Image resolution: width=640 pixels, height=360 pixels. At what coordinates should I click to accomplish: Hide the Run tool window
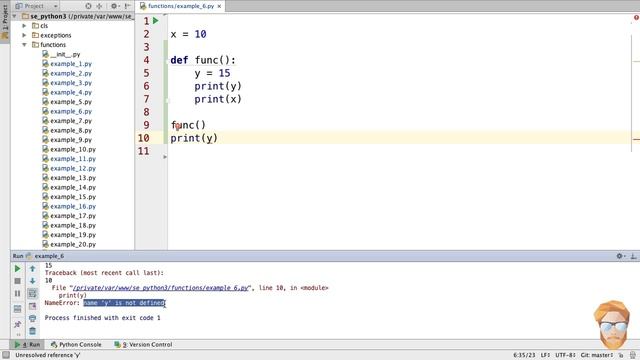633,256
